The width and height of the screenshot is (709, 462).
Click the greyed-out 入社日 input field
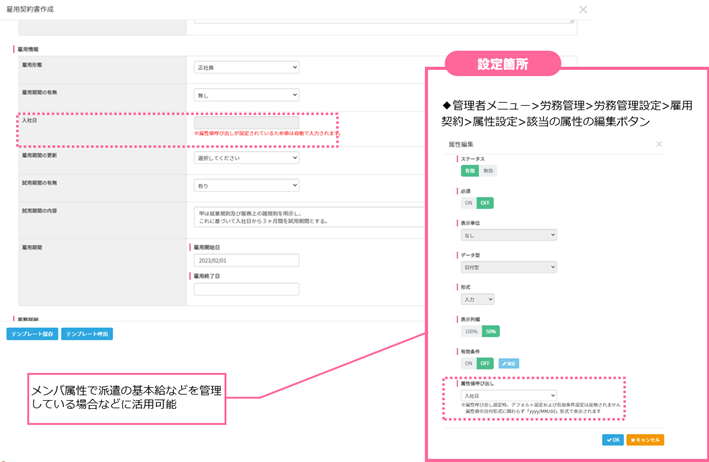(246, 123)
